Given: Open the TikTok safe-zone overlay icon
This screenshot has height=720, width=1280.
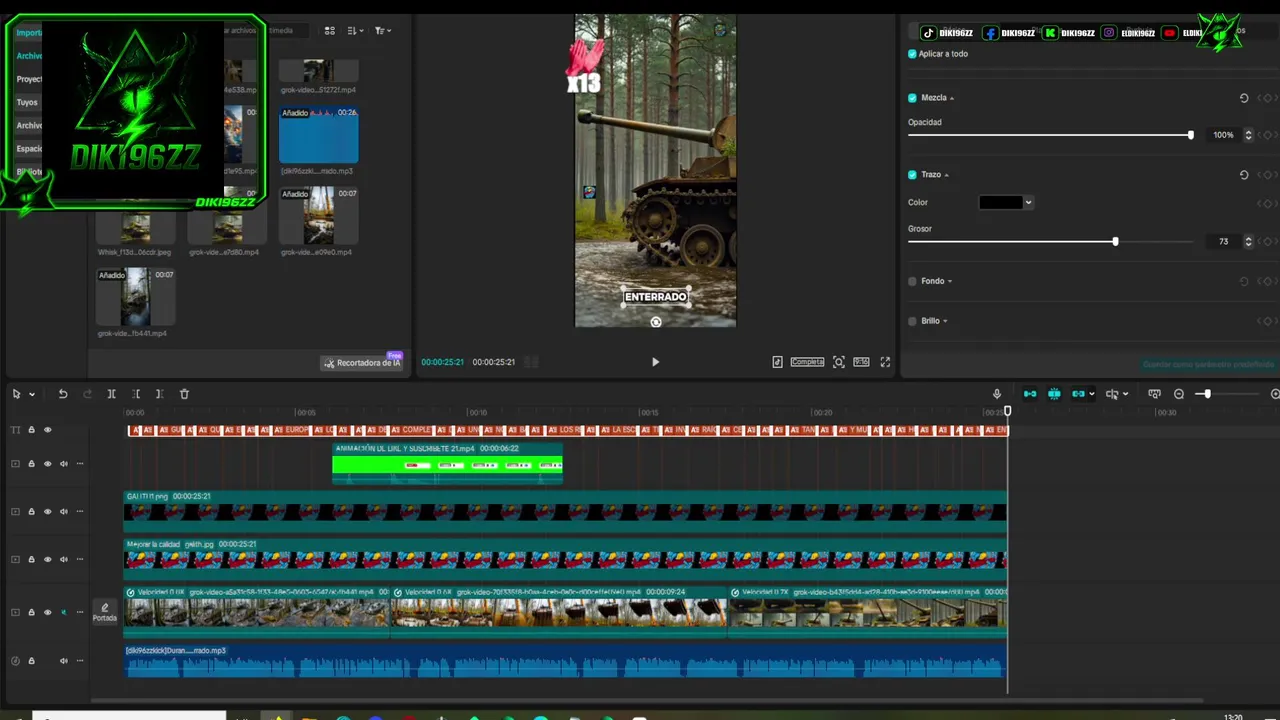Looking at the screenshot, I should [777, 362].
